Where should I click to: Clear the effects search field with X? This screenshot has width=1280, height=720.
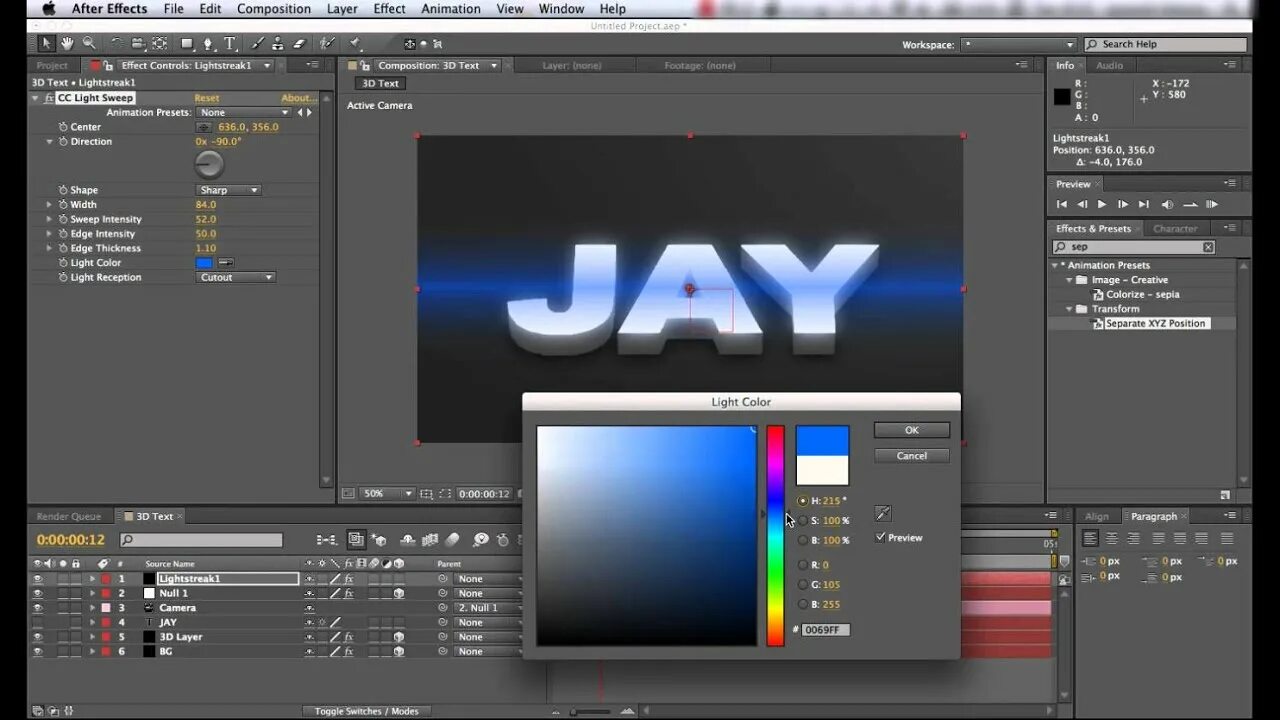(1208, 247)
